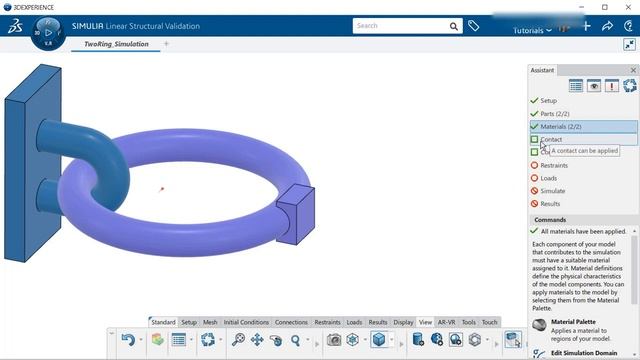Image resolution: width=640 pixels, height=360 pixels.
Task: Toggle the Assistant eye visibility icon
Action: [593, 86]
